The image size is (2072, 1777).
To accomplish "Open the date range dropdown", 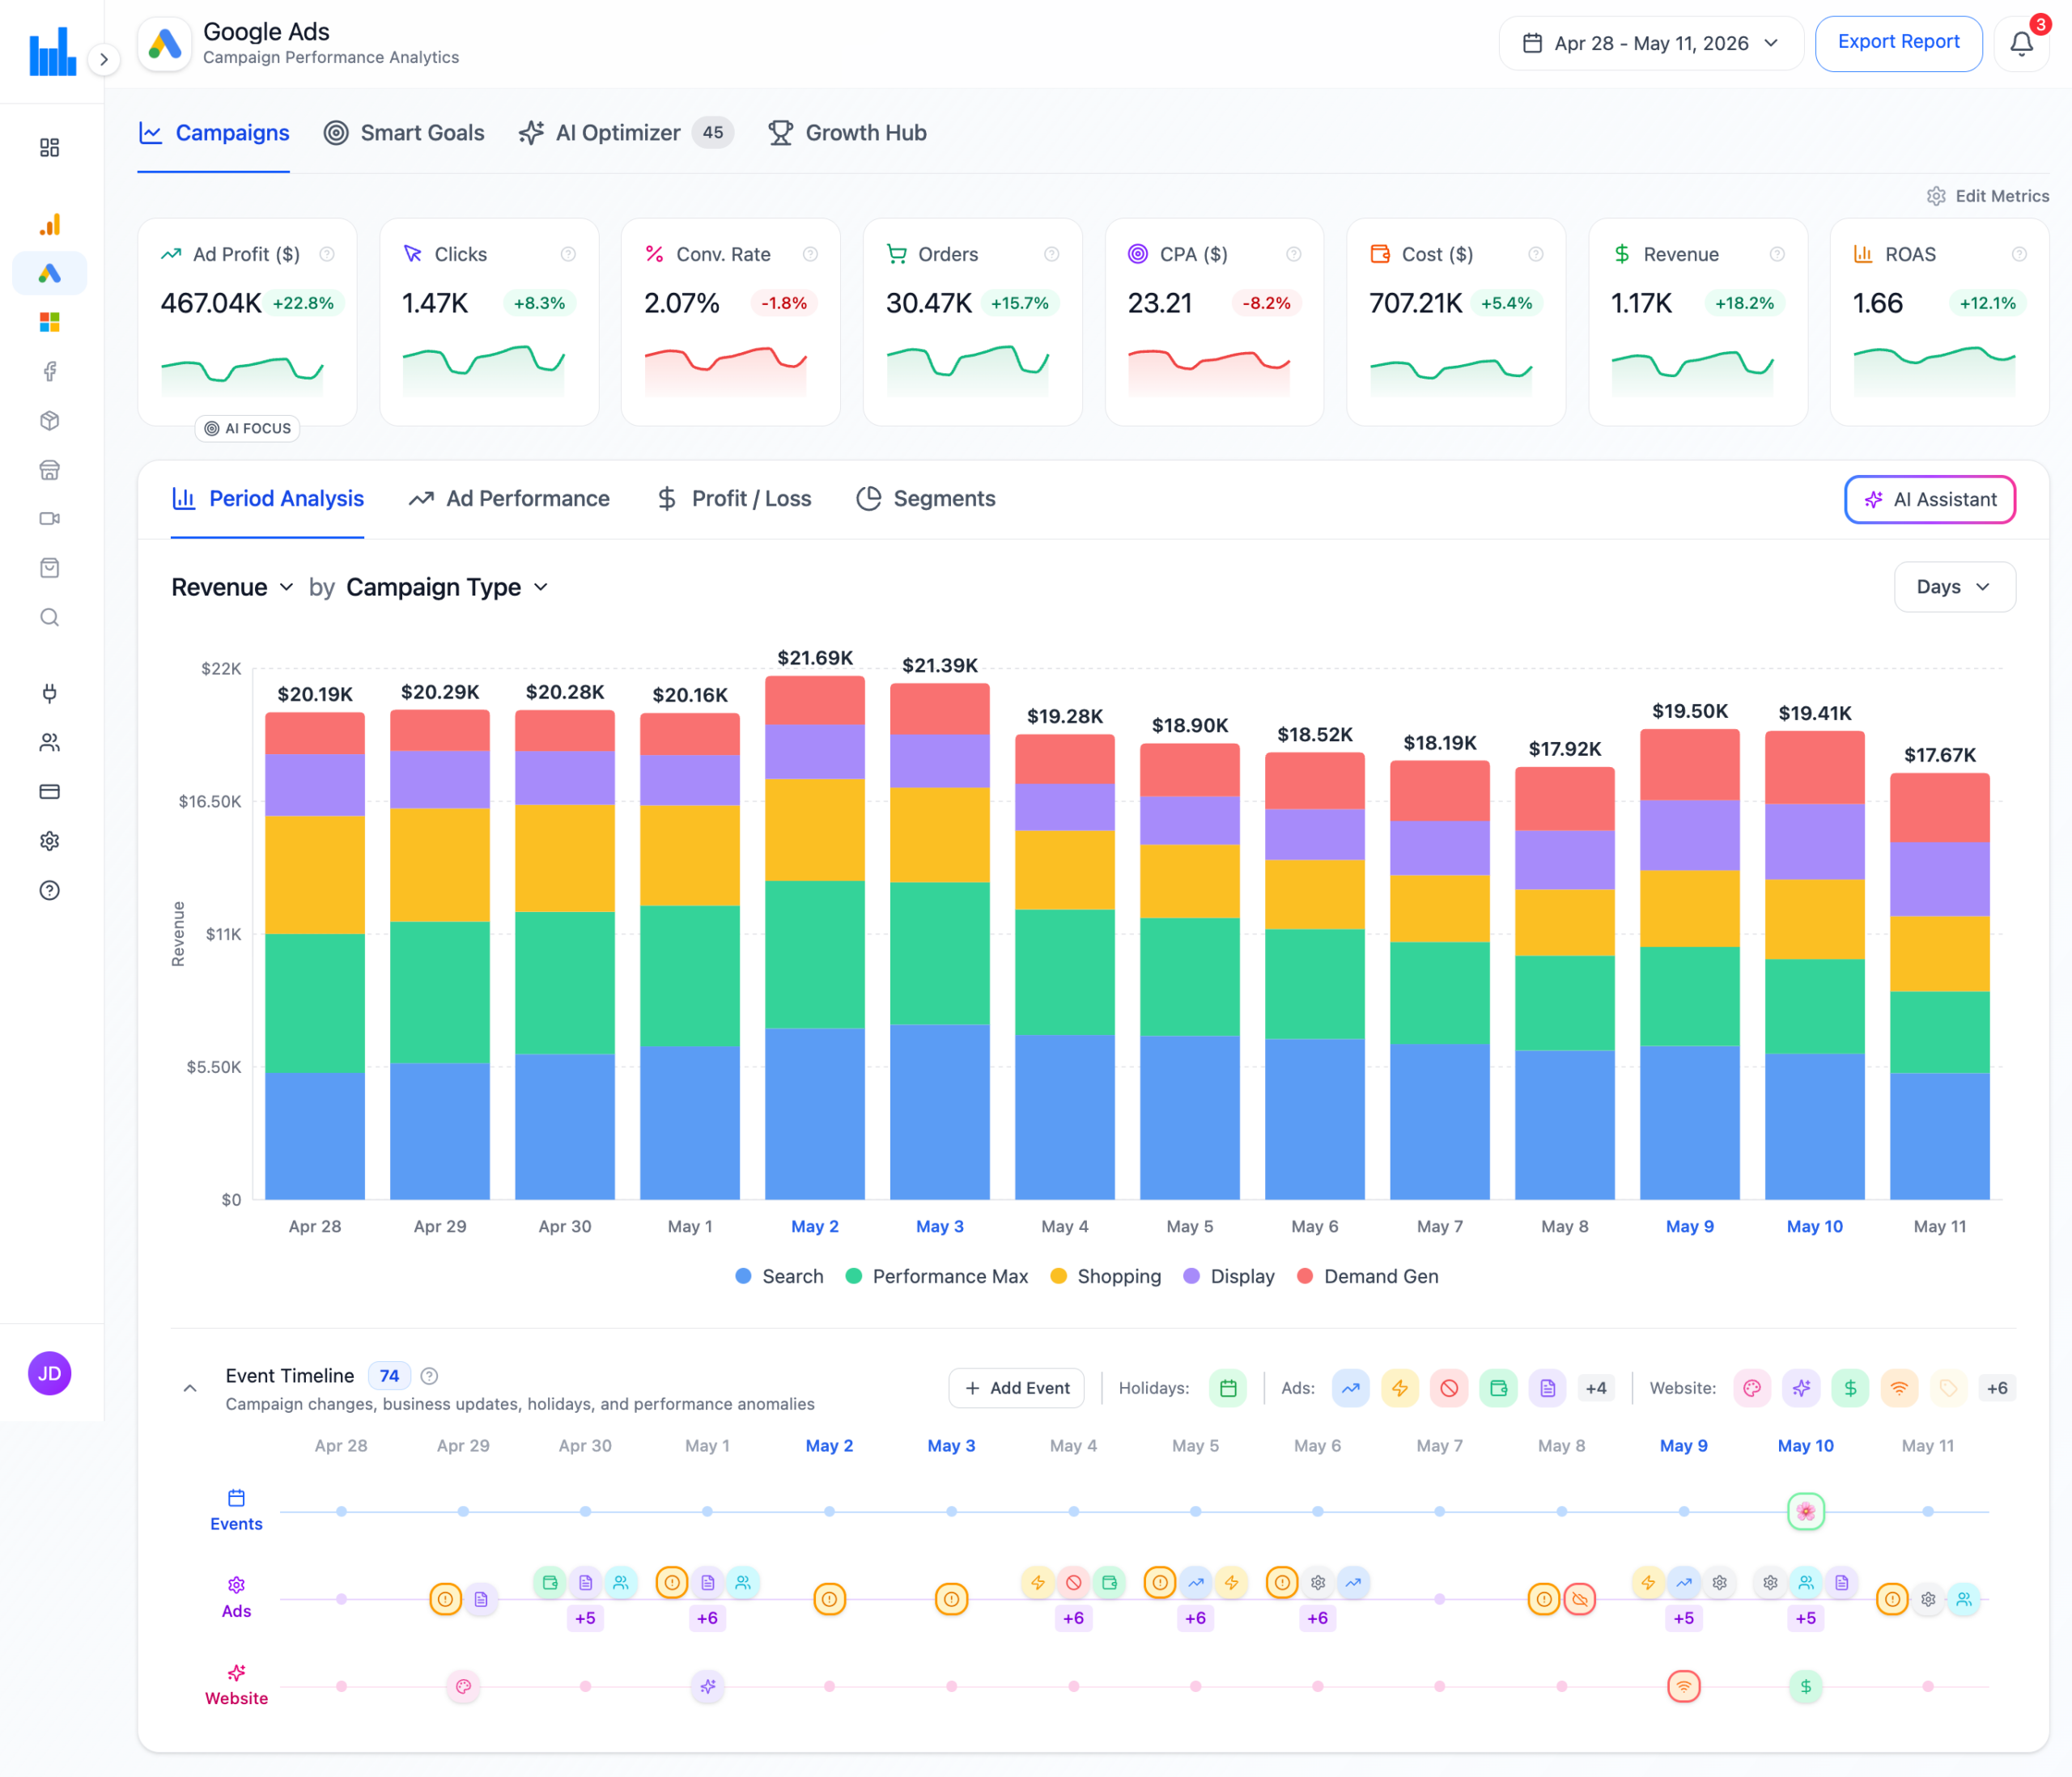I will (1650, 44).
